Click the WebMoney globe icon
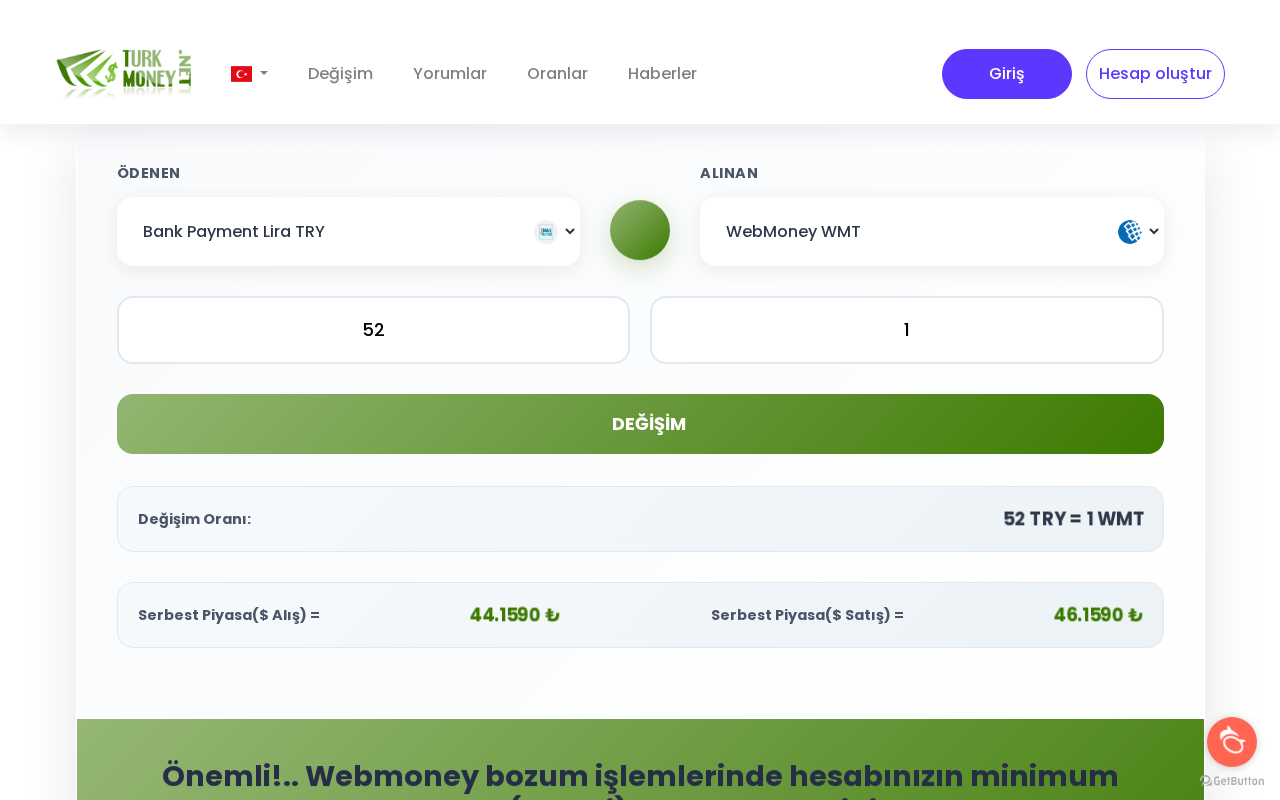 coord(1130,232)
